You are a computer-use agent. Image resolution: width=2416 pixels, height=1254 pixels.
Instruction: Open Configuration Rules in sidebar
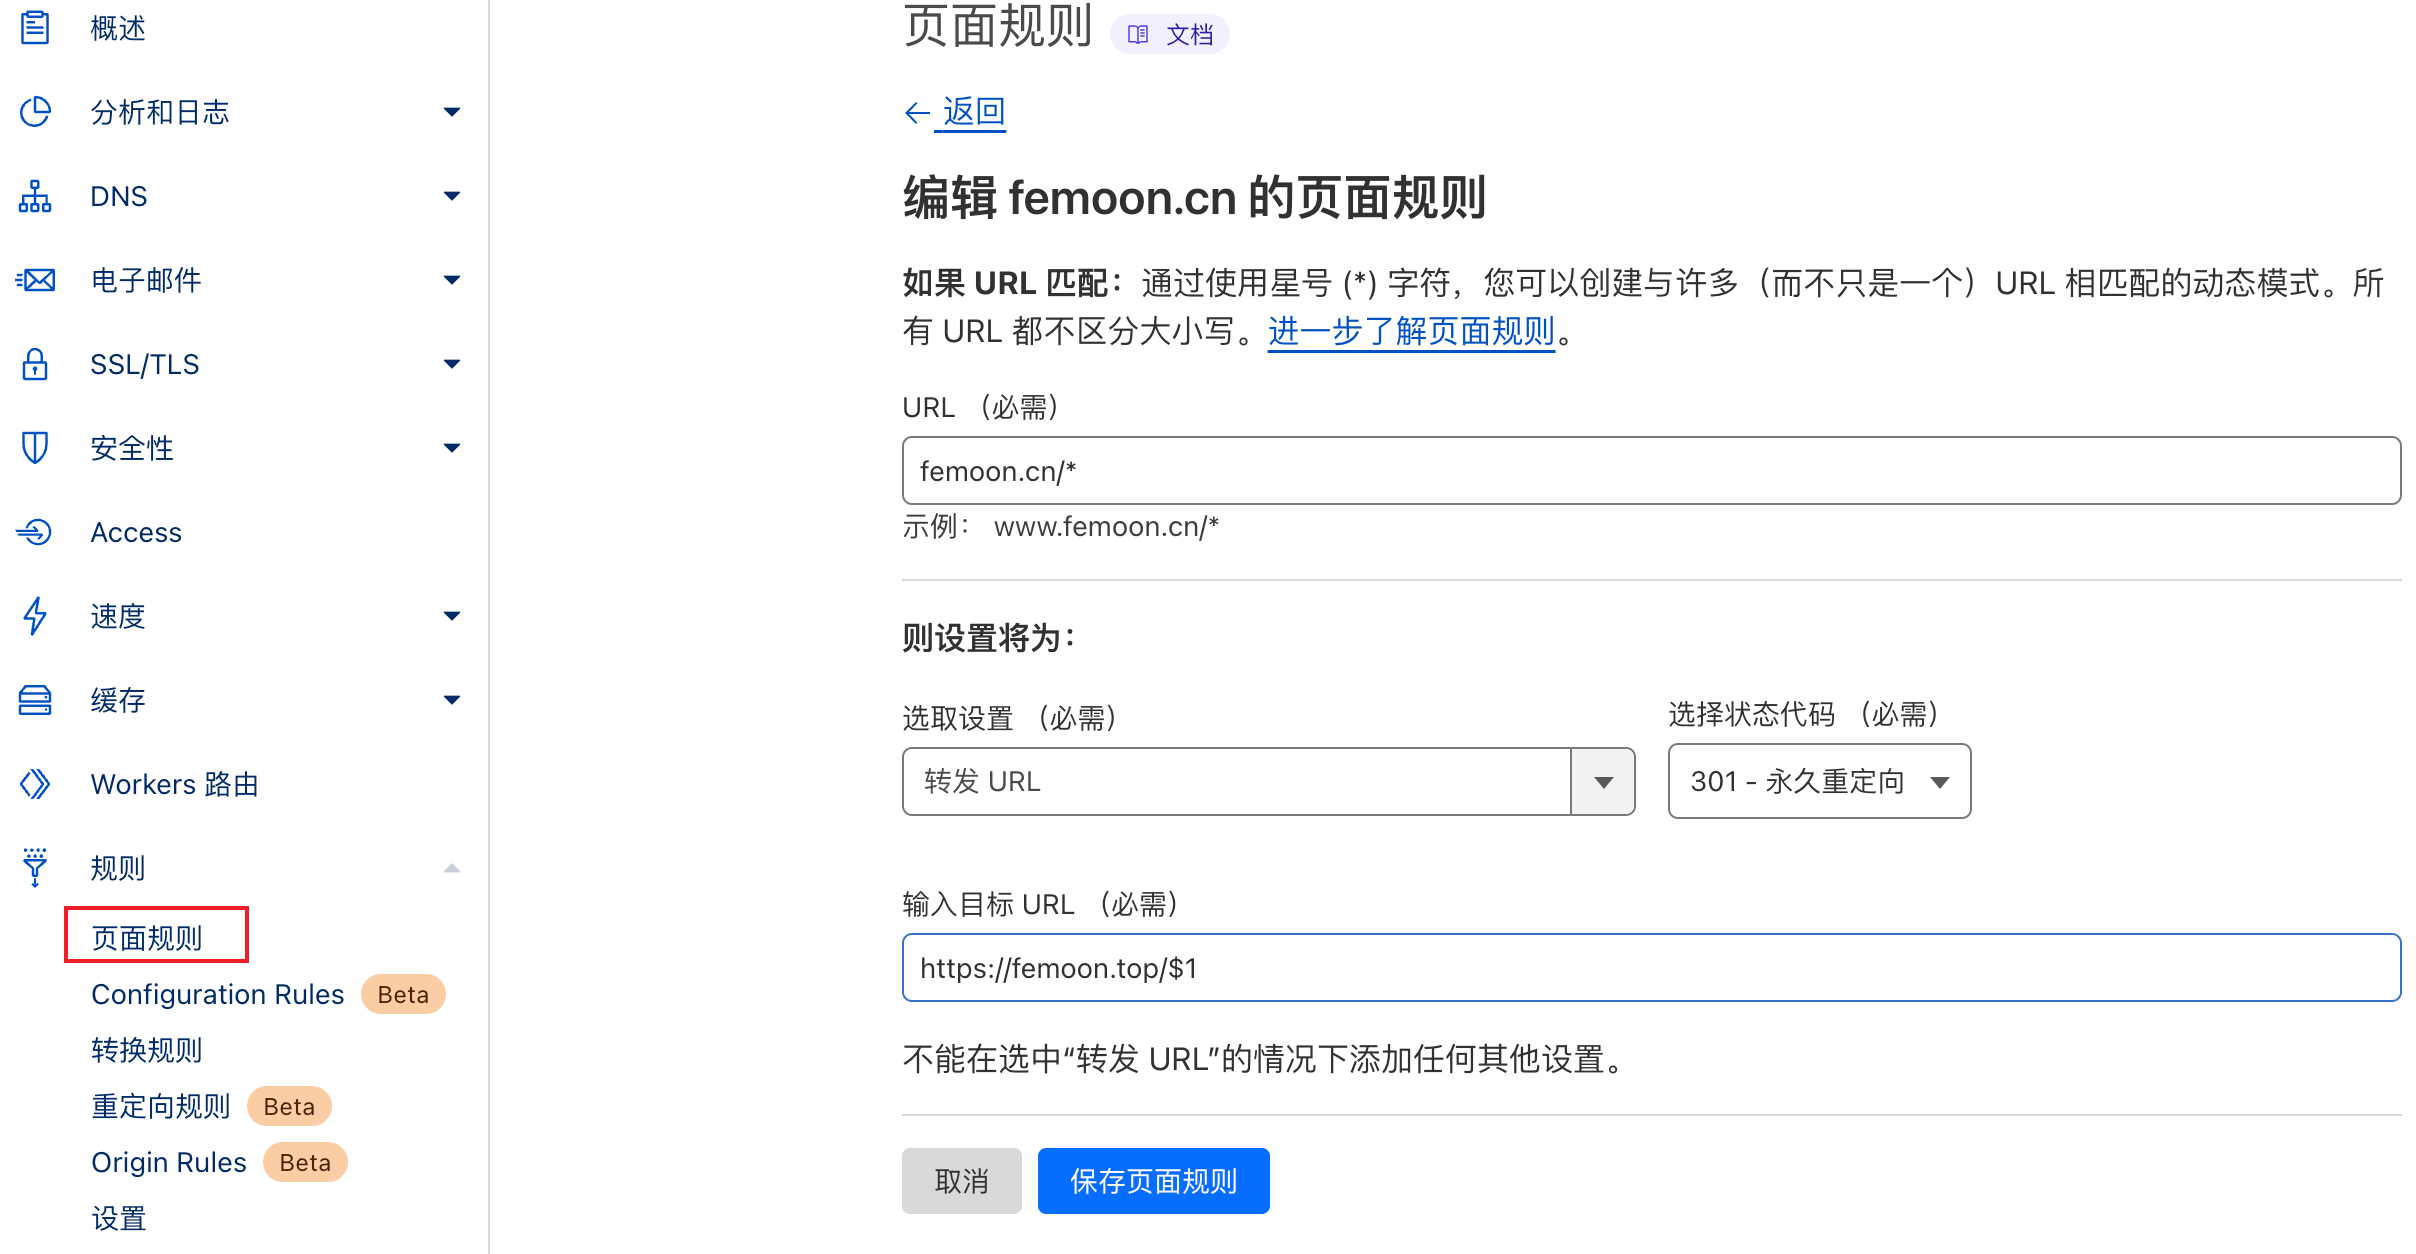click(217, 994)
